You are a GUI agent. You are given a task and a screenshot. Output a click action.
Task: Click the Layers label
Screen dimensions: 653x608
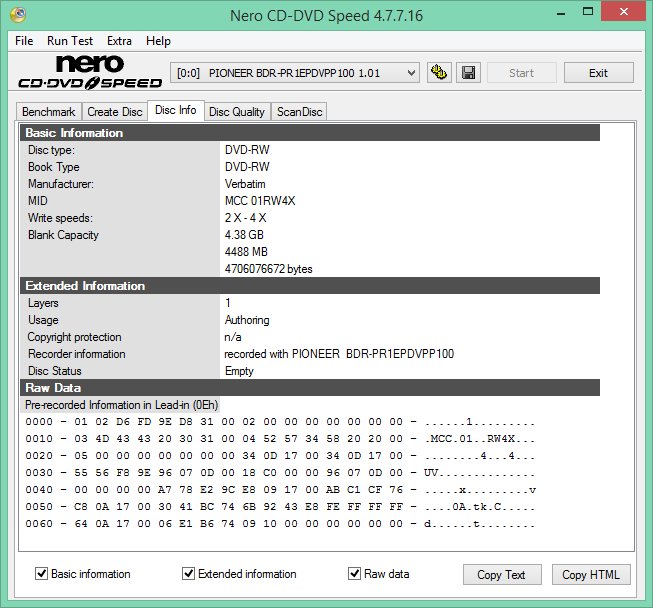click(43, 303)
